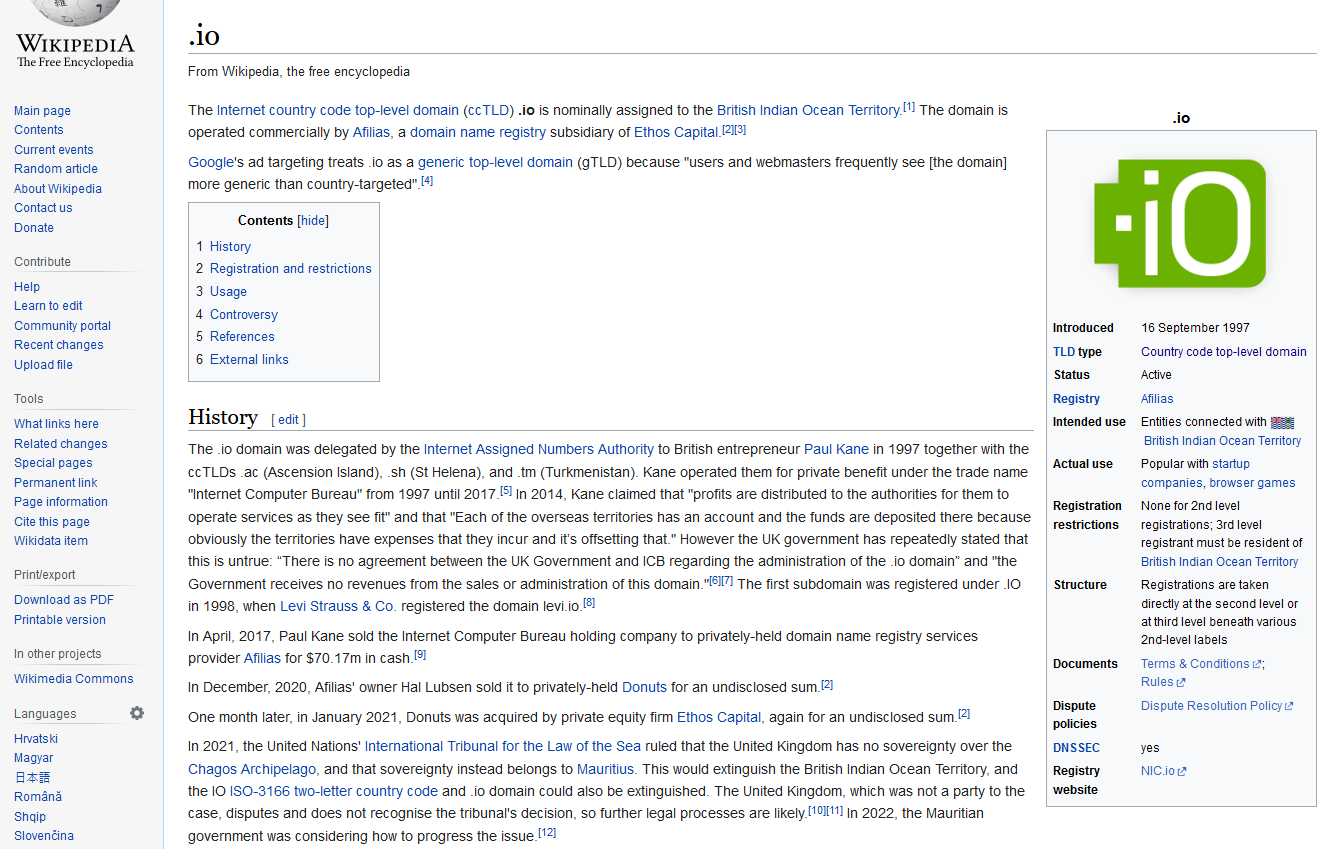Follow the Internet Assigned Numbers Authority link
This screenshot has width=1330, height=849.
[538, 450]
